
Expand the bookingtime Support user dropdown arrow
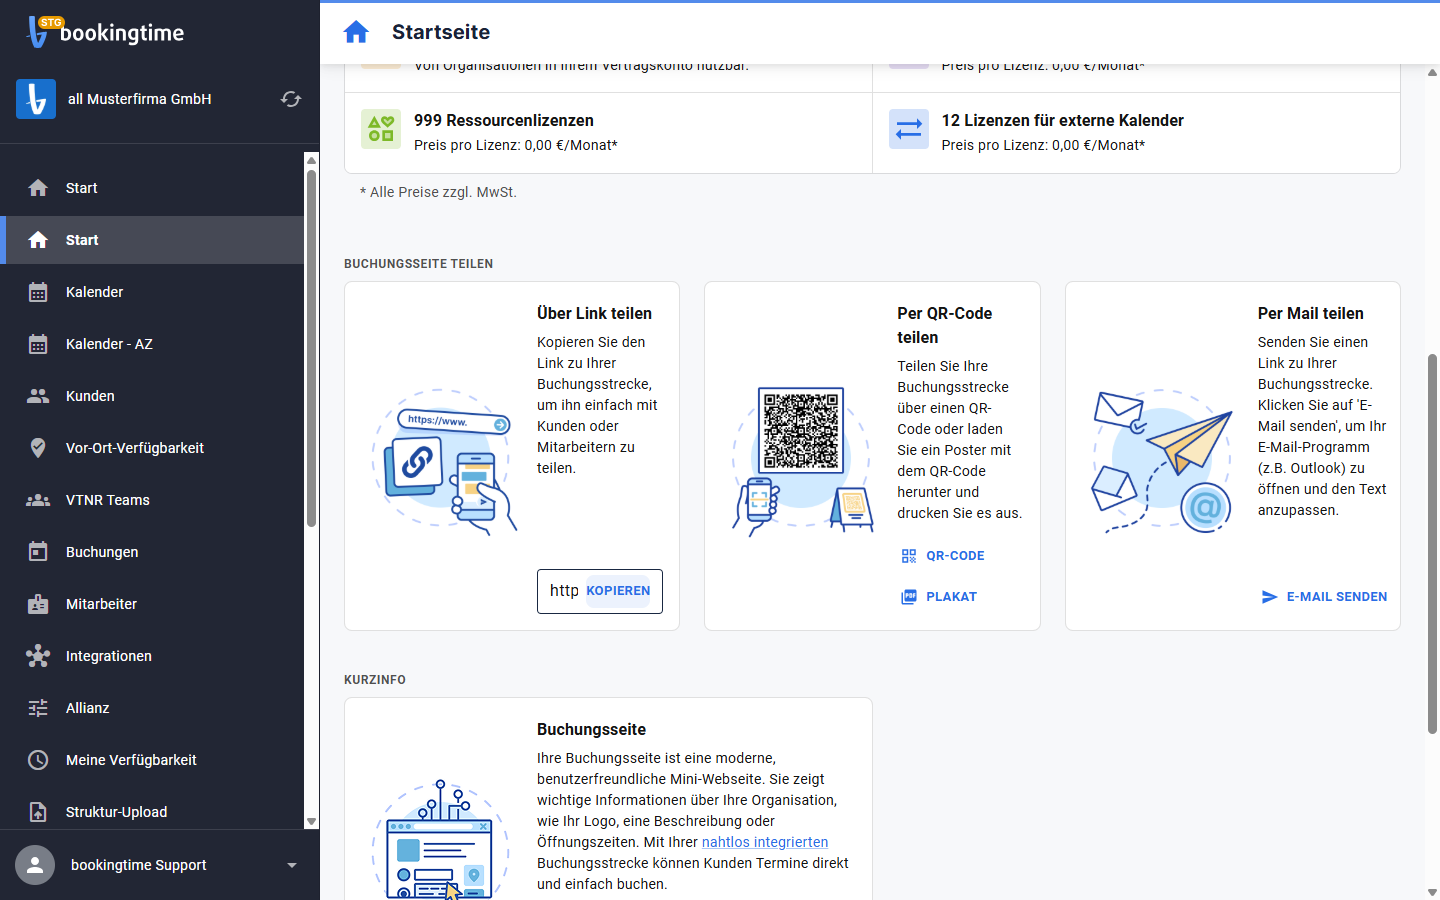[292, 865]
